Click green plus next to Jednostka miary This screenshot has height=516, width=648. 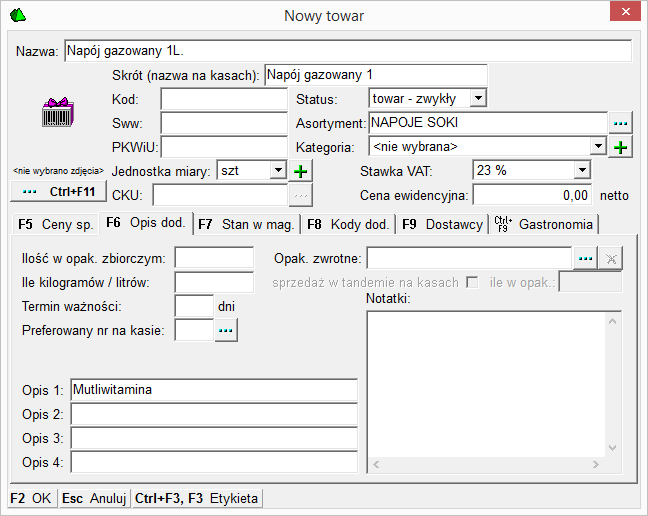pyautogui.click(x=301, y=171)
